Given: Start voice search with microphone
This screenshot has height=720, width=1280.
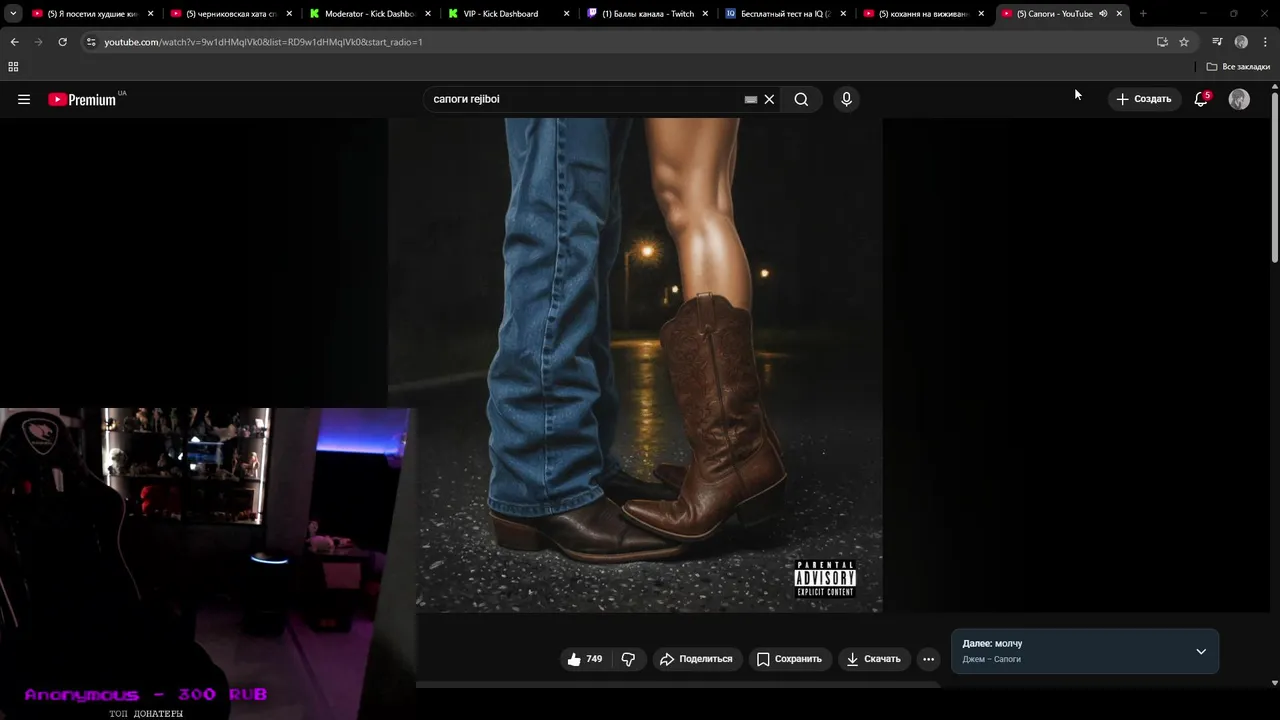Looking at the screenshot, I should coord(846,99).
